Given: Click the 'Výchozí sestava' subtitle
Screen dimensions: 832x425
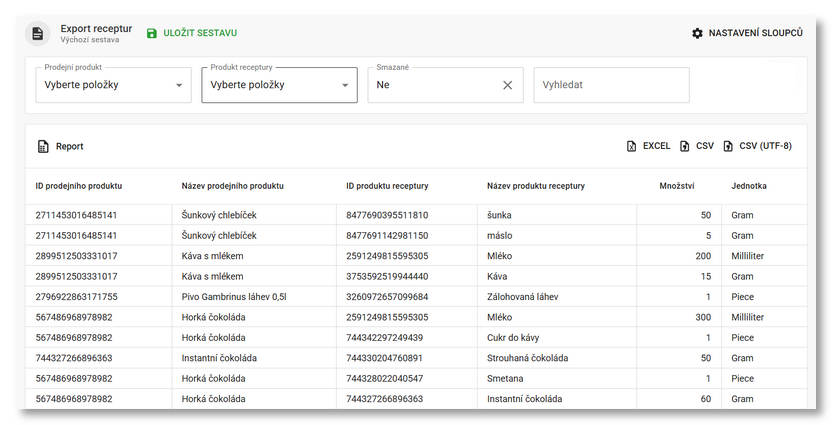Looking at the screenshot, I should 90,40.
